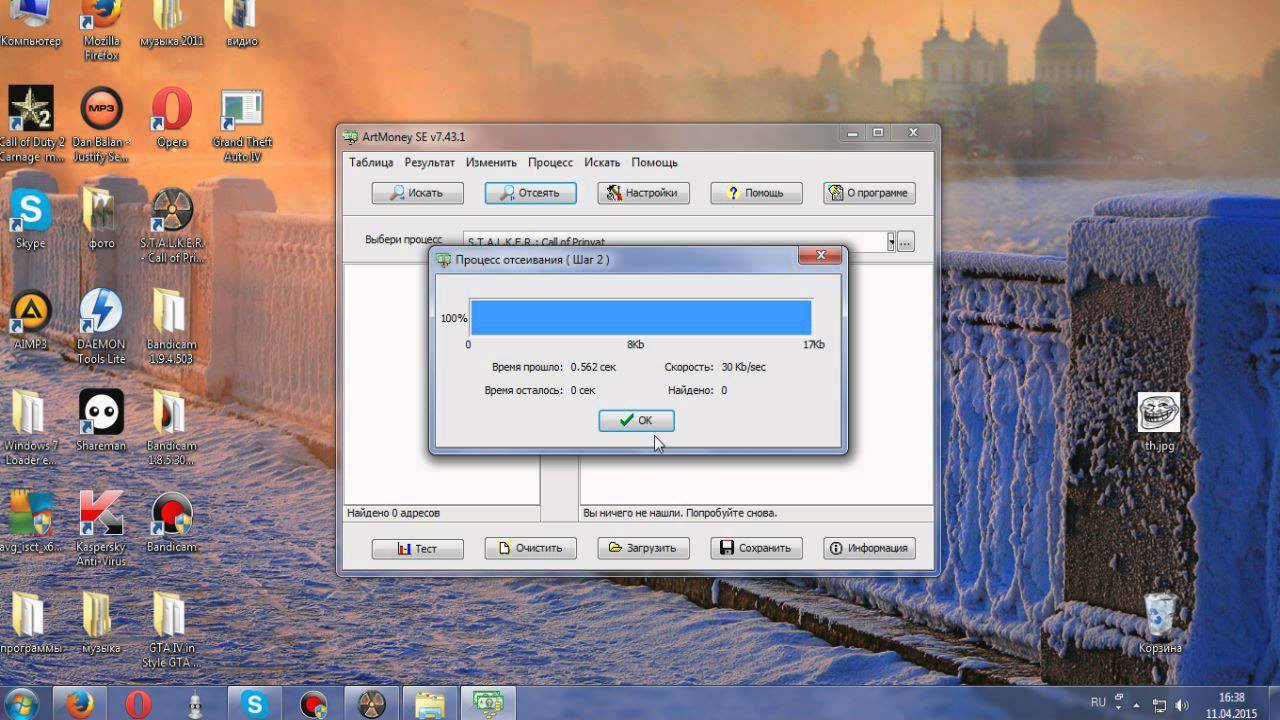Viewport: 1280px width, 720px height.
Task: Select the Dan Balan MP3 file icon
Action: coord(101,124)
